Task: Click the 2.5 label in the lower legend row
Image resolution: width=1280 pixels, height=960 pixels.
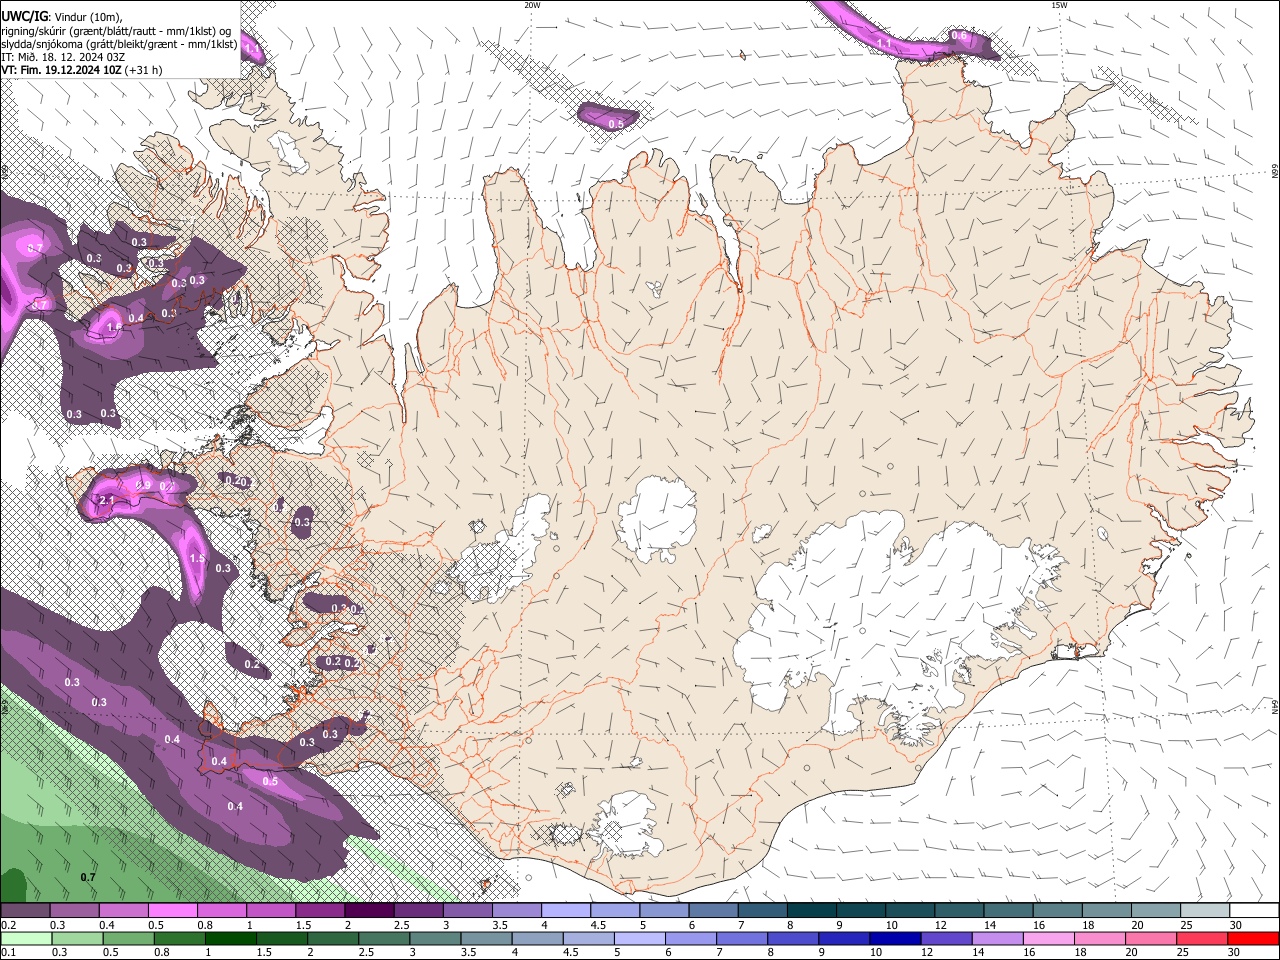Action: [x=366, y=953]
